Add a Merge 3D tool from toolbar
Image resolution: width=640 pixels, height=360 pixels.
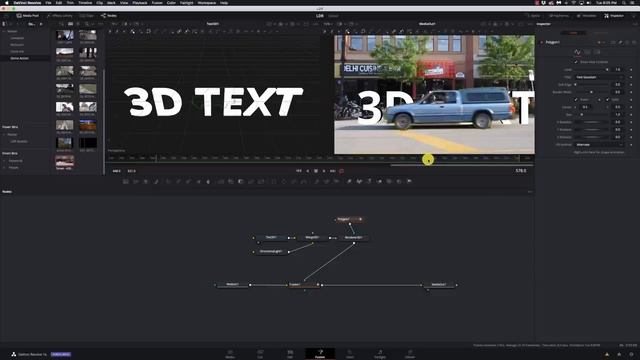click(x=380, y=181)
